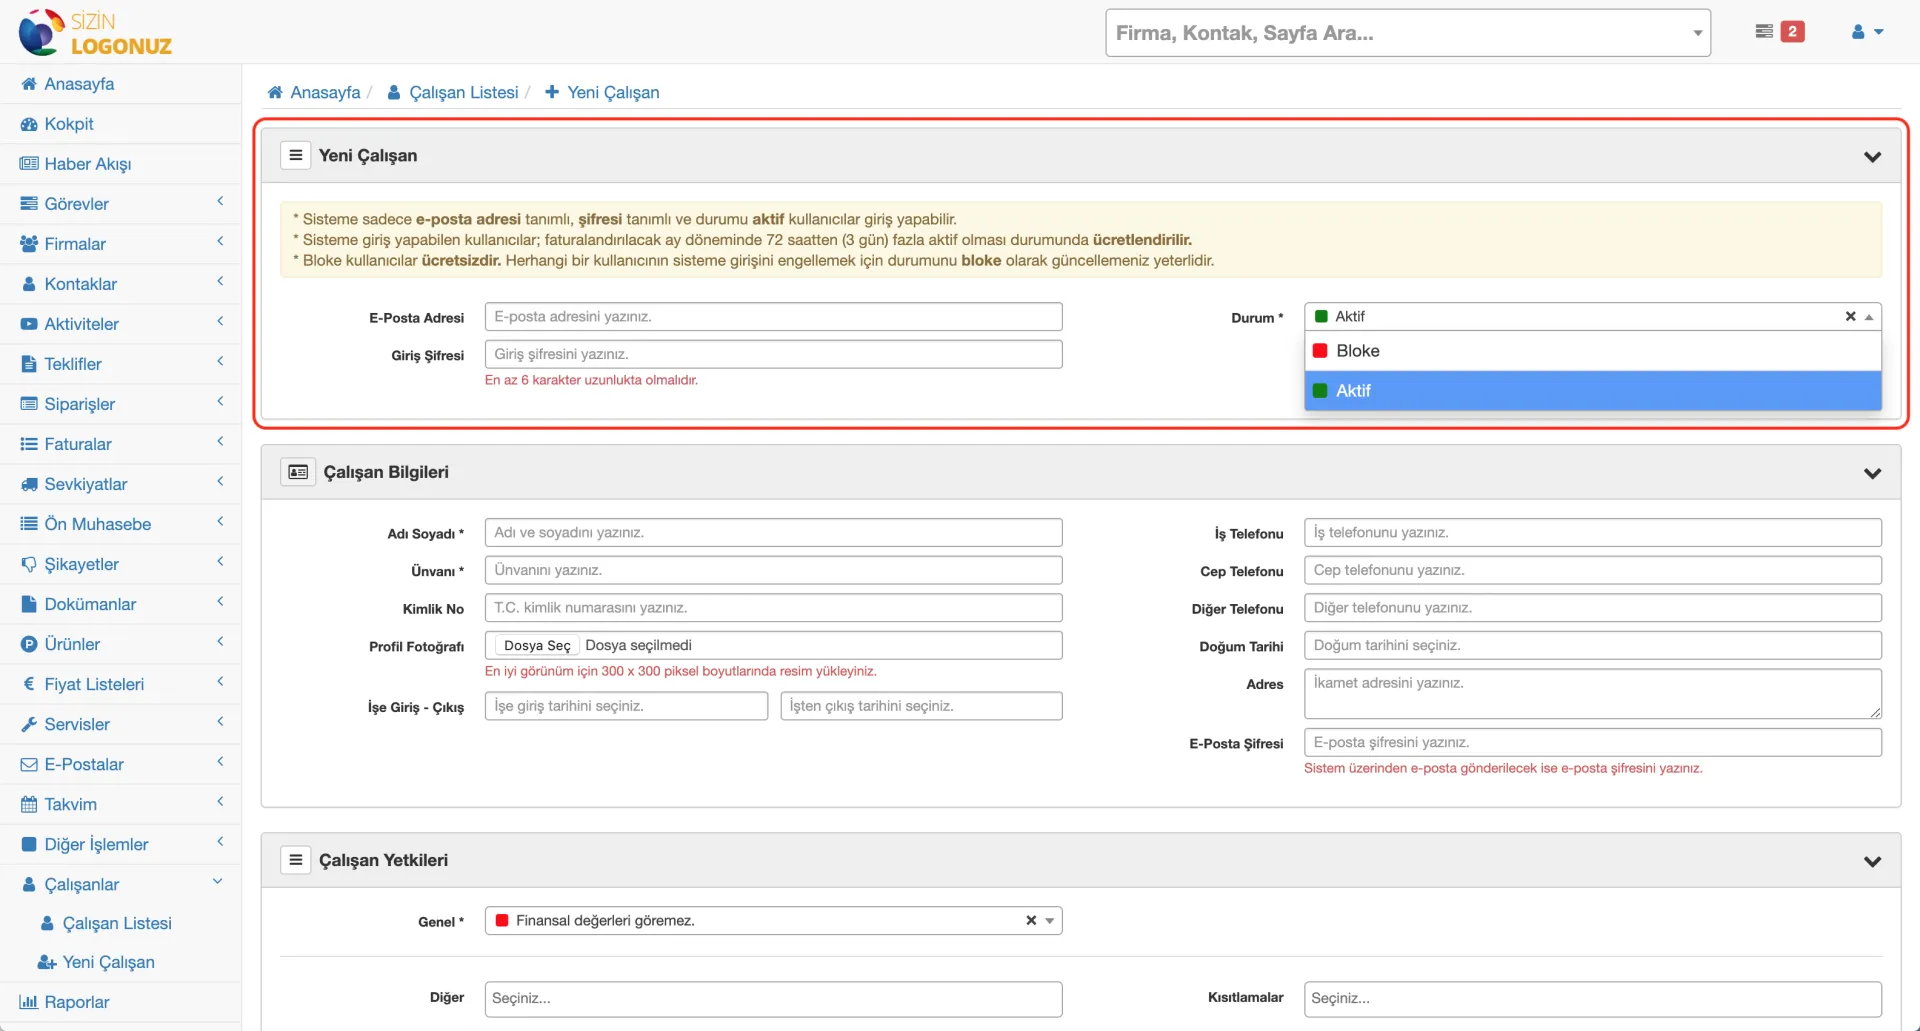Image resolution: width=1920 pixels, height=1031 pixels.
Task: Expand the Görevler submenu arrow
Action: click(x=220, y=202)
